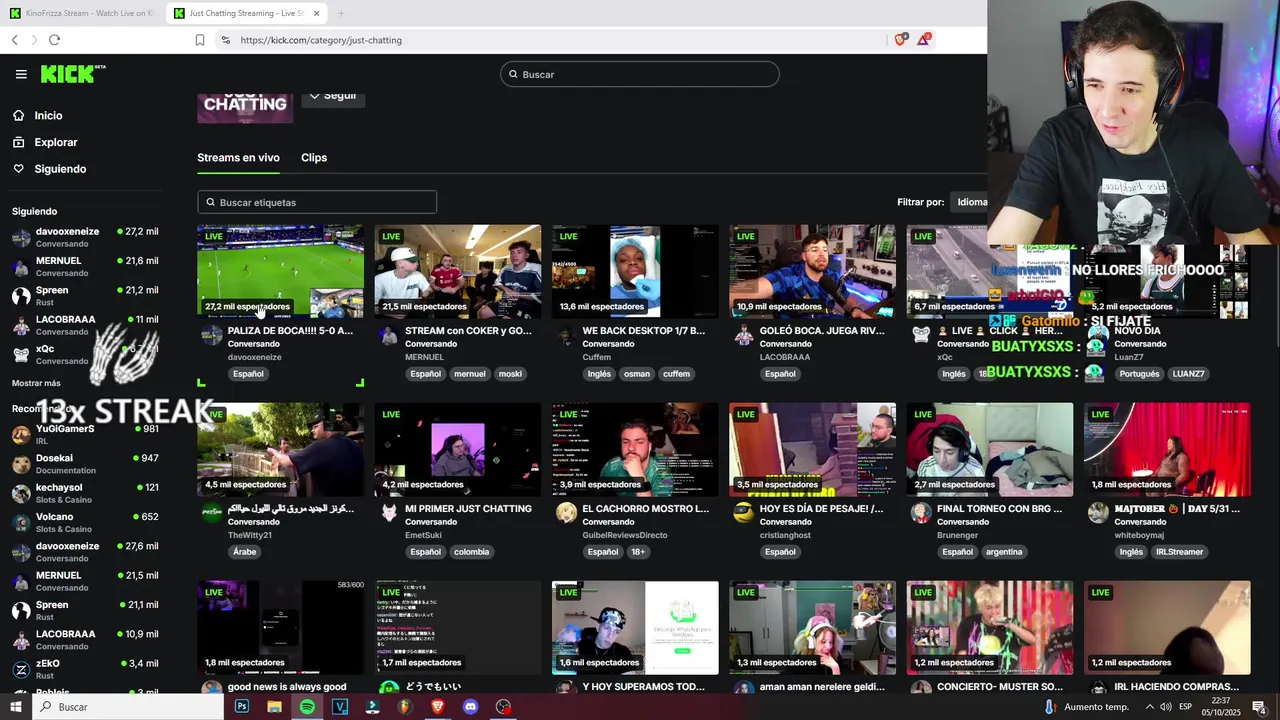
Task: Open EmetSuki avatar beside MI PRIMER
Action: 389,513
